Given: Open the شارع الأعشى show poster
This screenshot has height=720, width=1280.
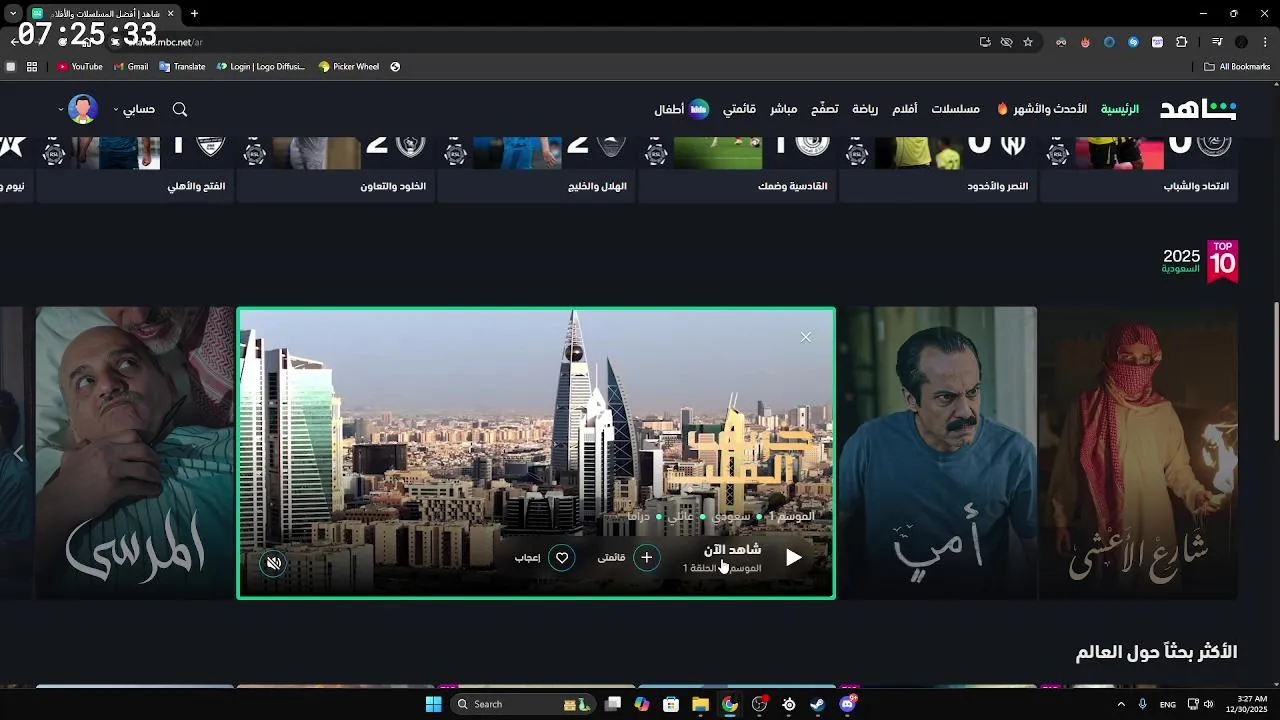Looking at the screenshot, I should (x=1138, y=453).
